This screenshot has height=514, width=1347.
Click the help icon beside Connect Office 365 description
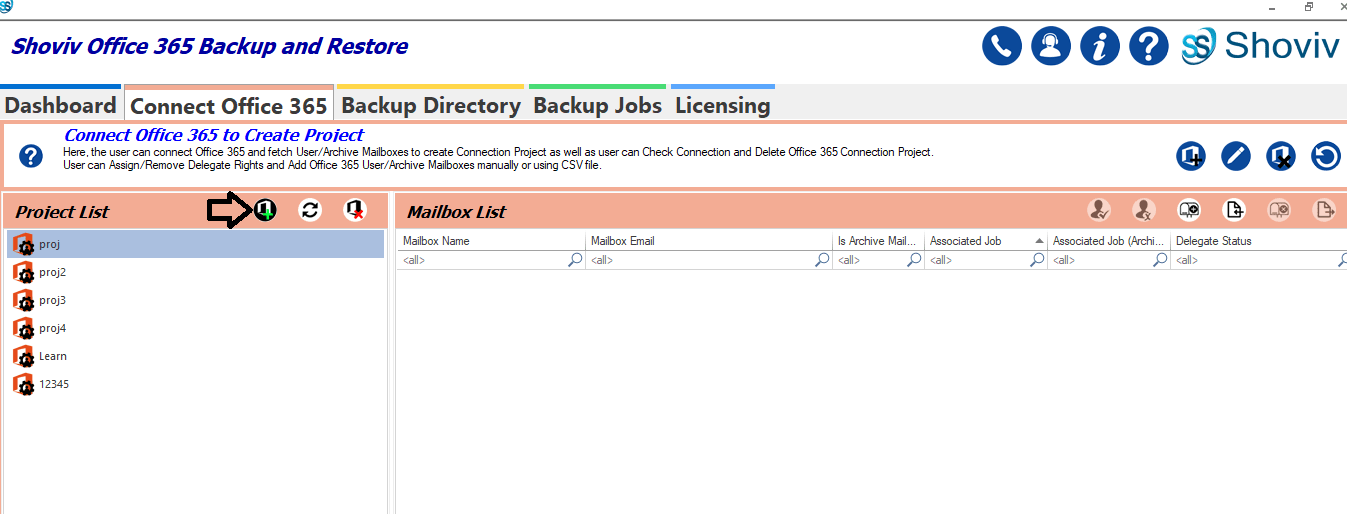[32, 156]
